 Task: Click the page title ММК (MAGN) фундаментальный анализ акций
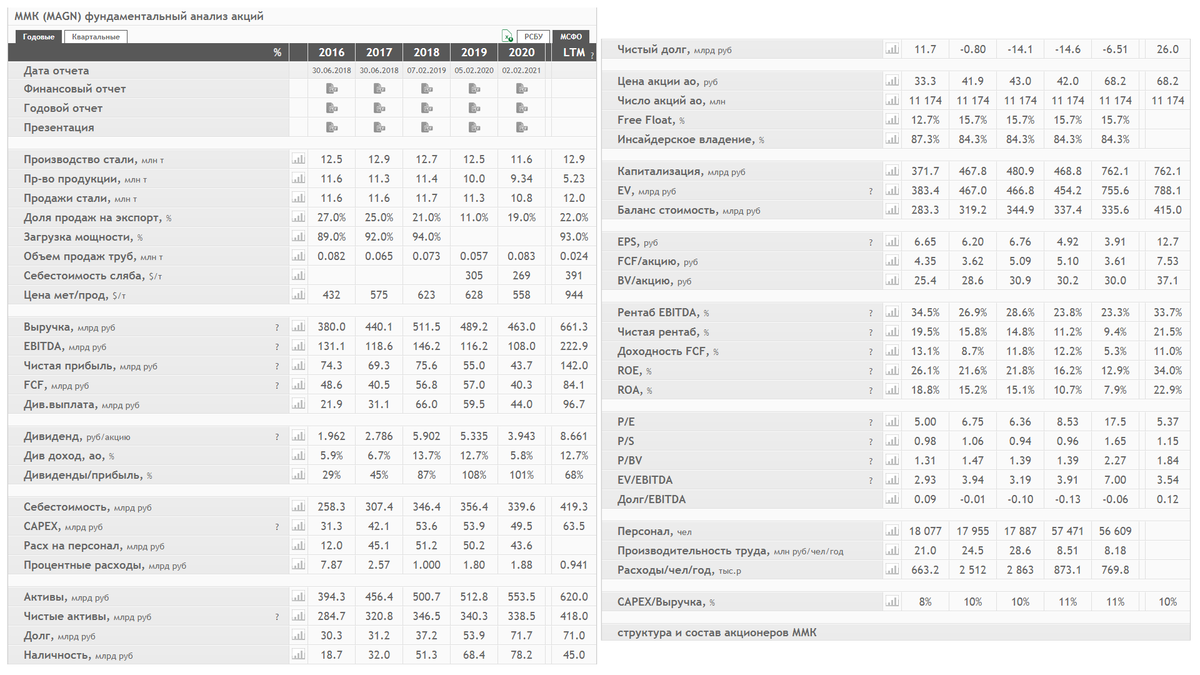139,17
